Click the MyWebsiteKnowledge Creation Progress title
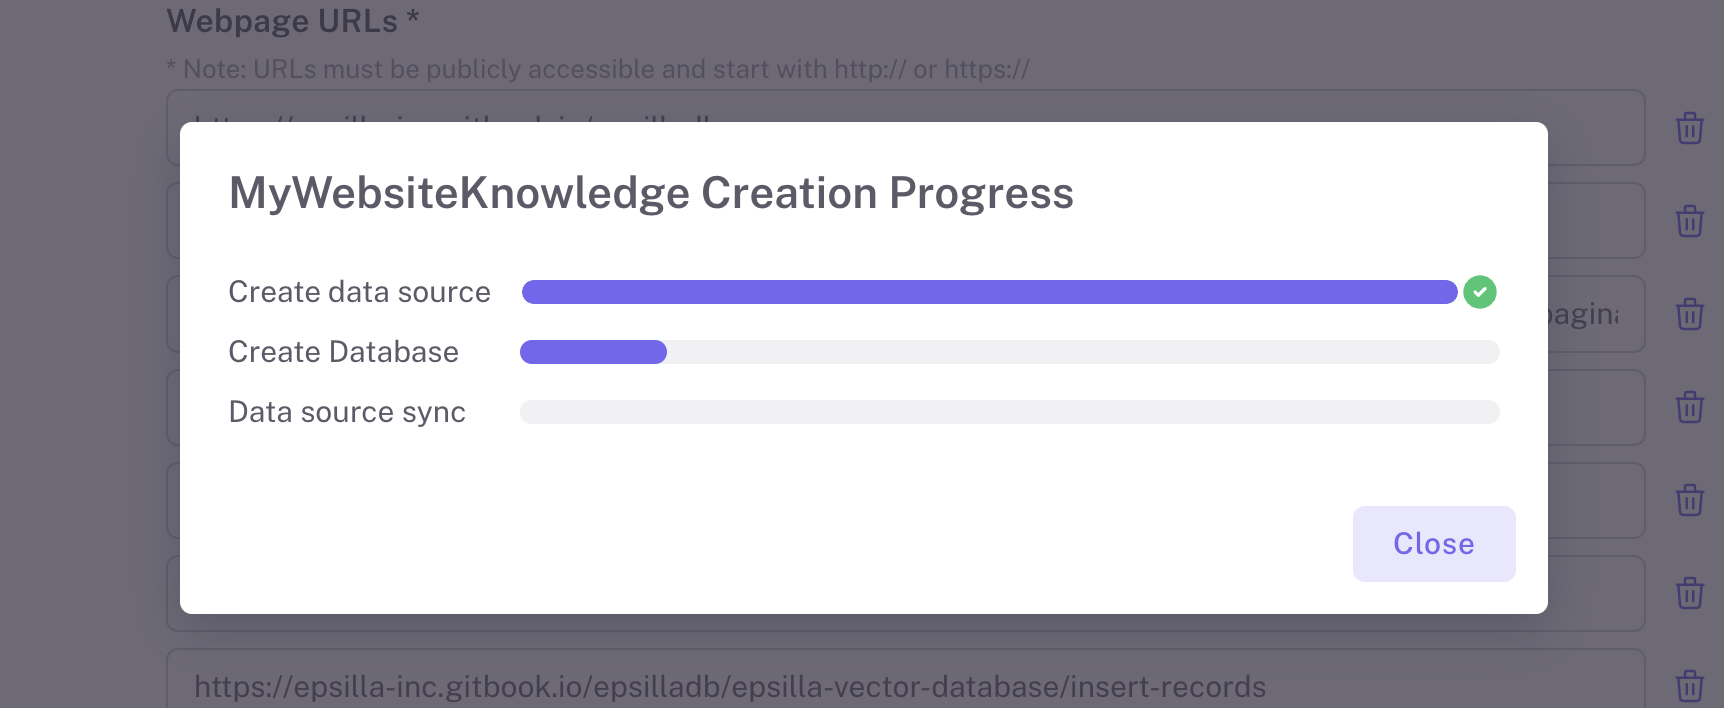Viewport: 1724px width, 708px height. (651, 193)
